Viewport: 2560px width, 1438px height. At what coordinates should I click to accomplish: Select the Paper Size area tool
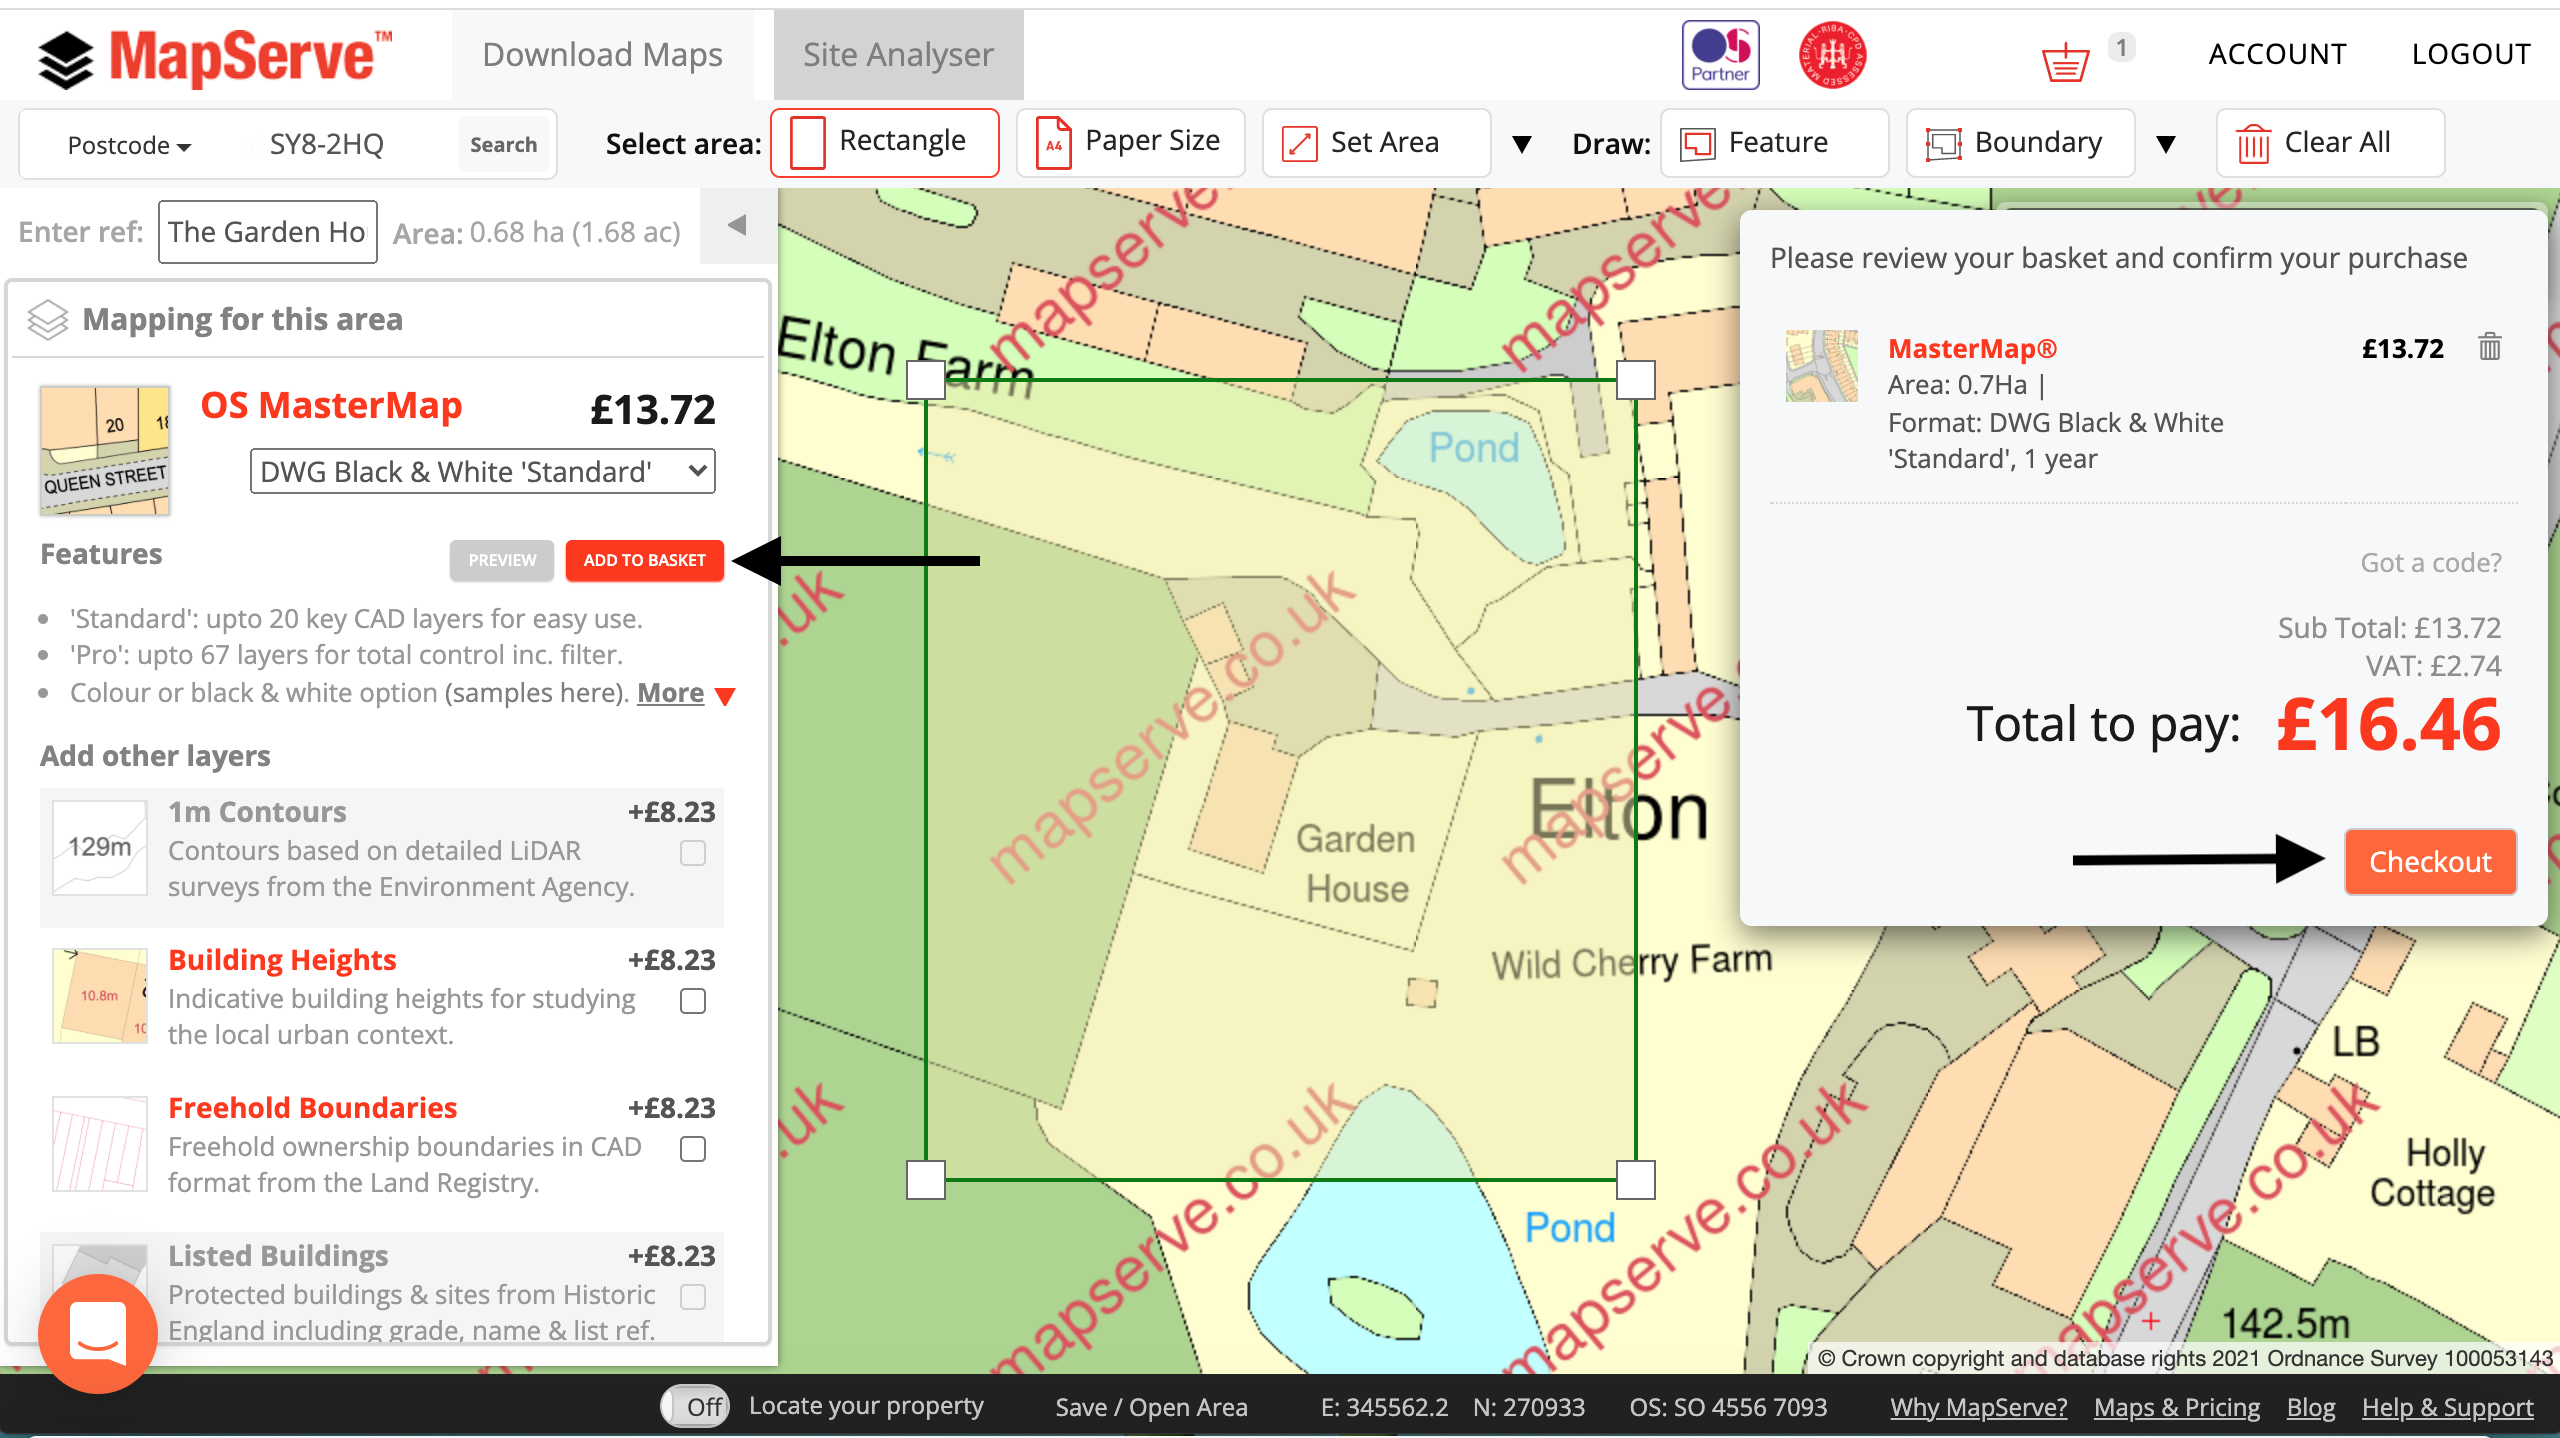pyautogui.click(x=1130, y=143)
